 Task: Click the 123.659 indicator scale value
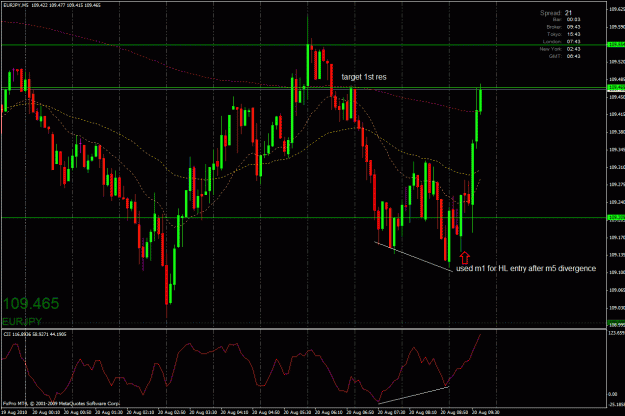[616, 332]
